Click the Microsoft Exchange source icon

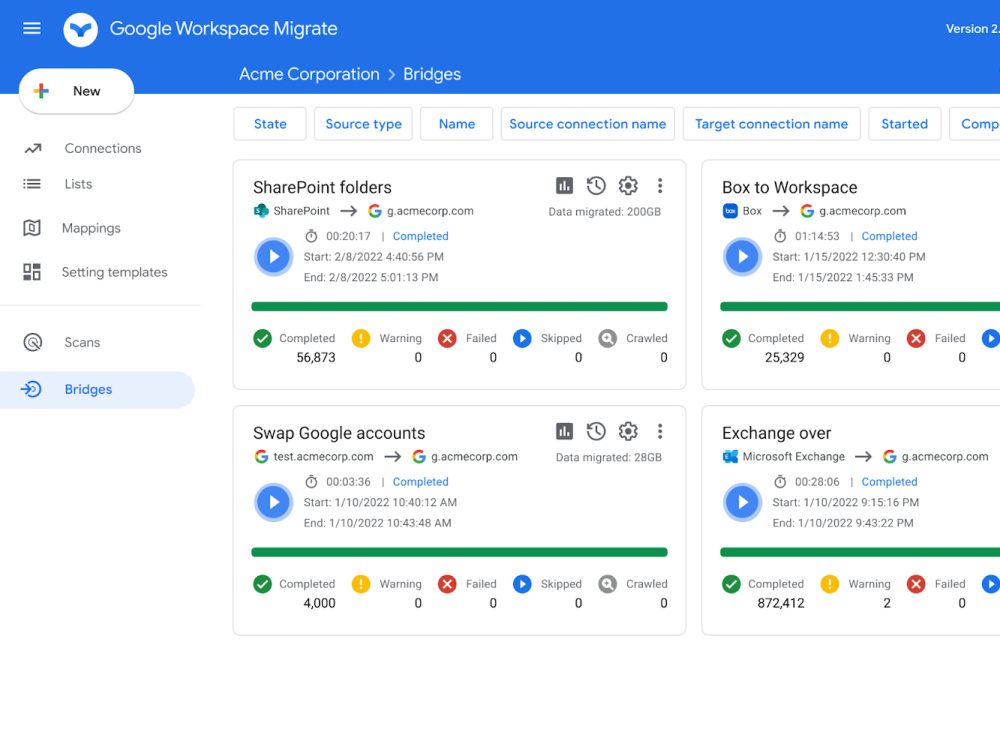coord(730,457)
